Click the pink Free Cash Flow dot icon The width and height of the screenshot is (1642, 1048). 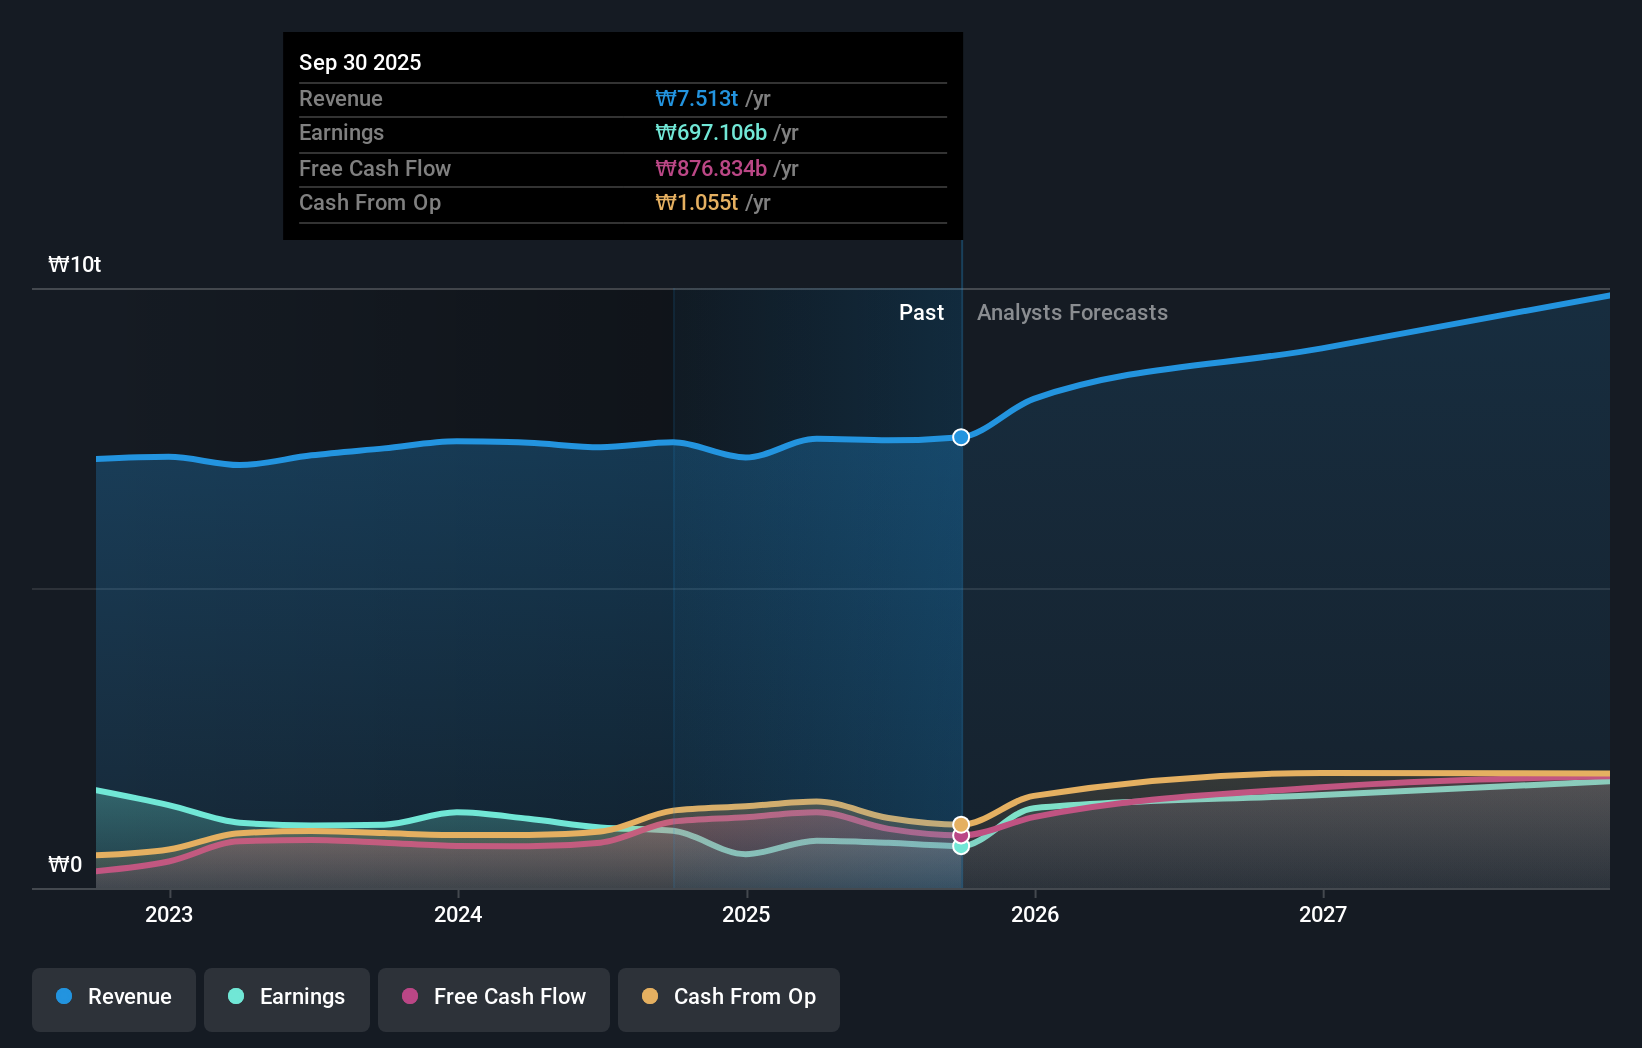pos(410,997)
